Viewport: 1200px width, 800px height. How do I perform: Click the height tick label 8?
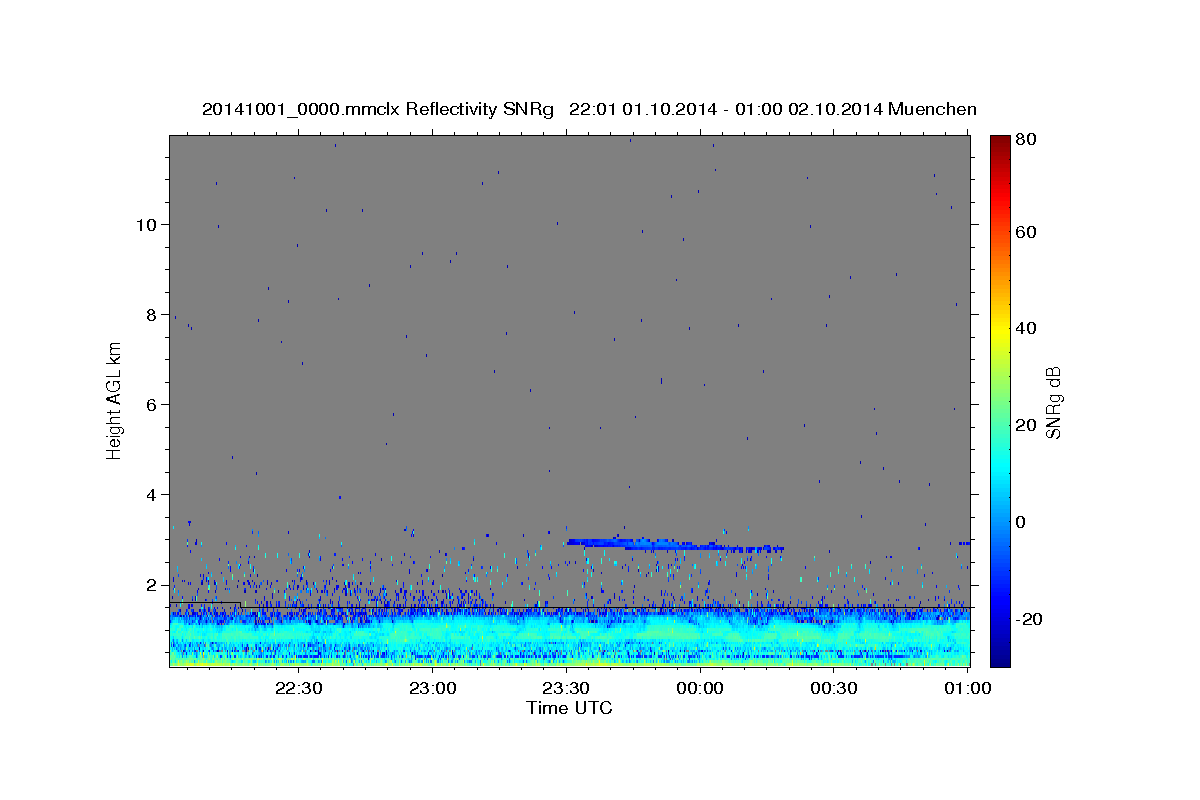151,314
